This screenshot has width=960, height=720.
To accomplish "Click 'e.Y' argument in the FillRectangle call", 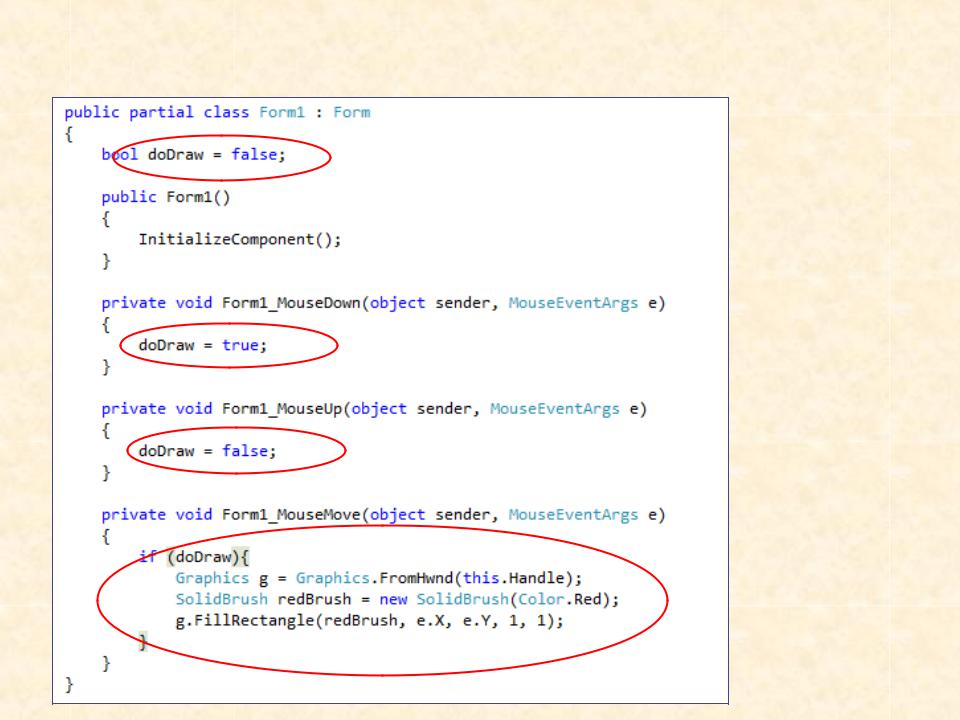I will 478,621.
